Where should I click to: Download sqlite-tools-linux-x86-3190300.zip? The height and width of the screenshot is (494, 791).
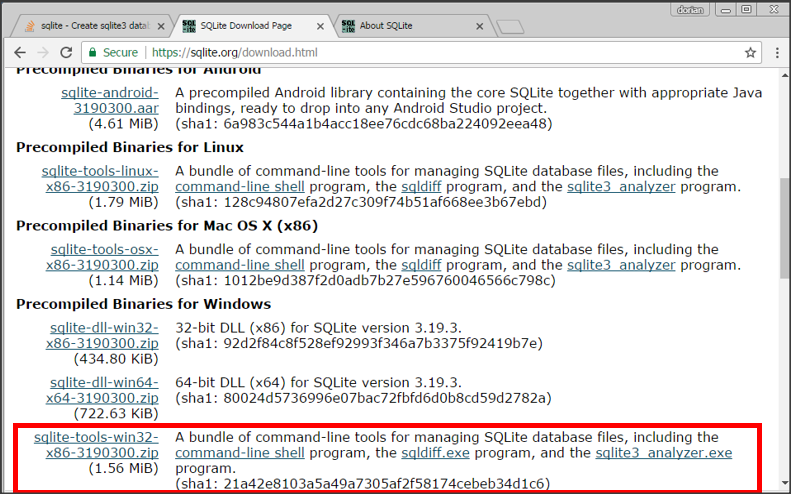click(x=100, y=179)
